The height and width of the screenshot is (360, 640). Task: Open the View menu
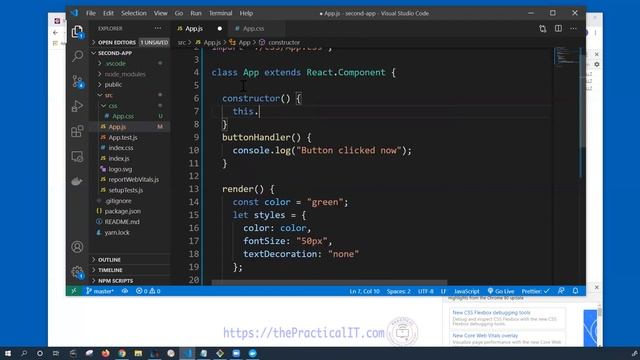[160, 13]
